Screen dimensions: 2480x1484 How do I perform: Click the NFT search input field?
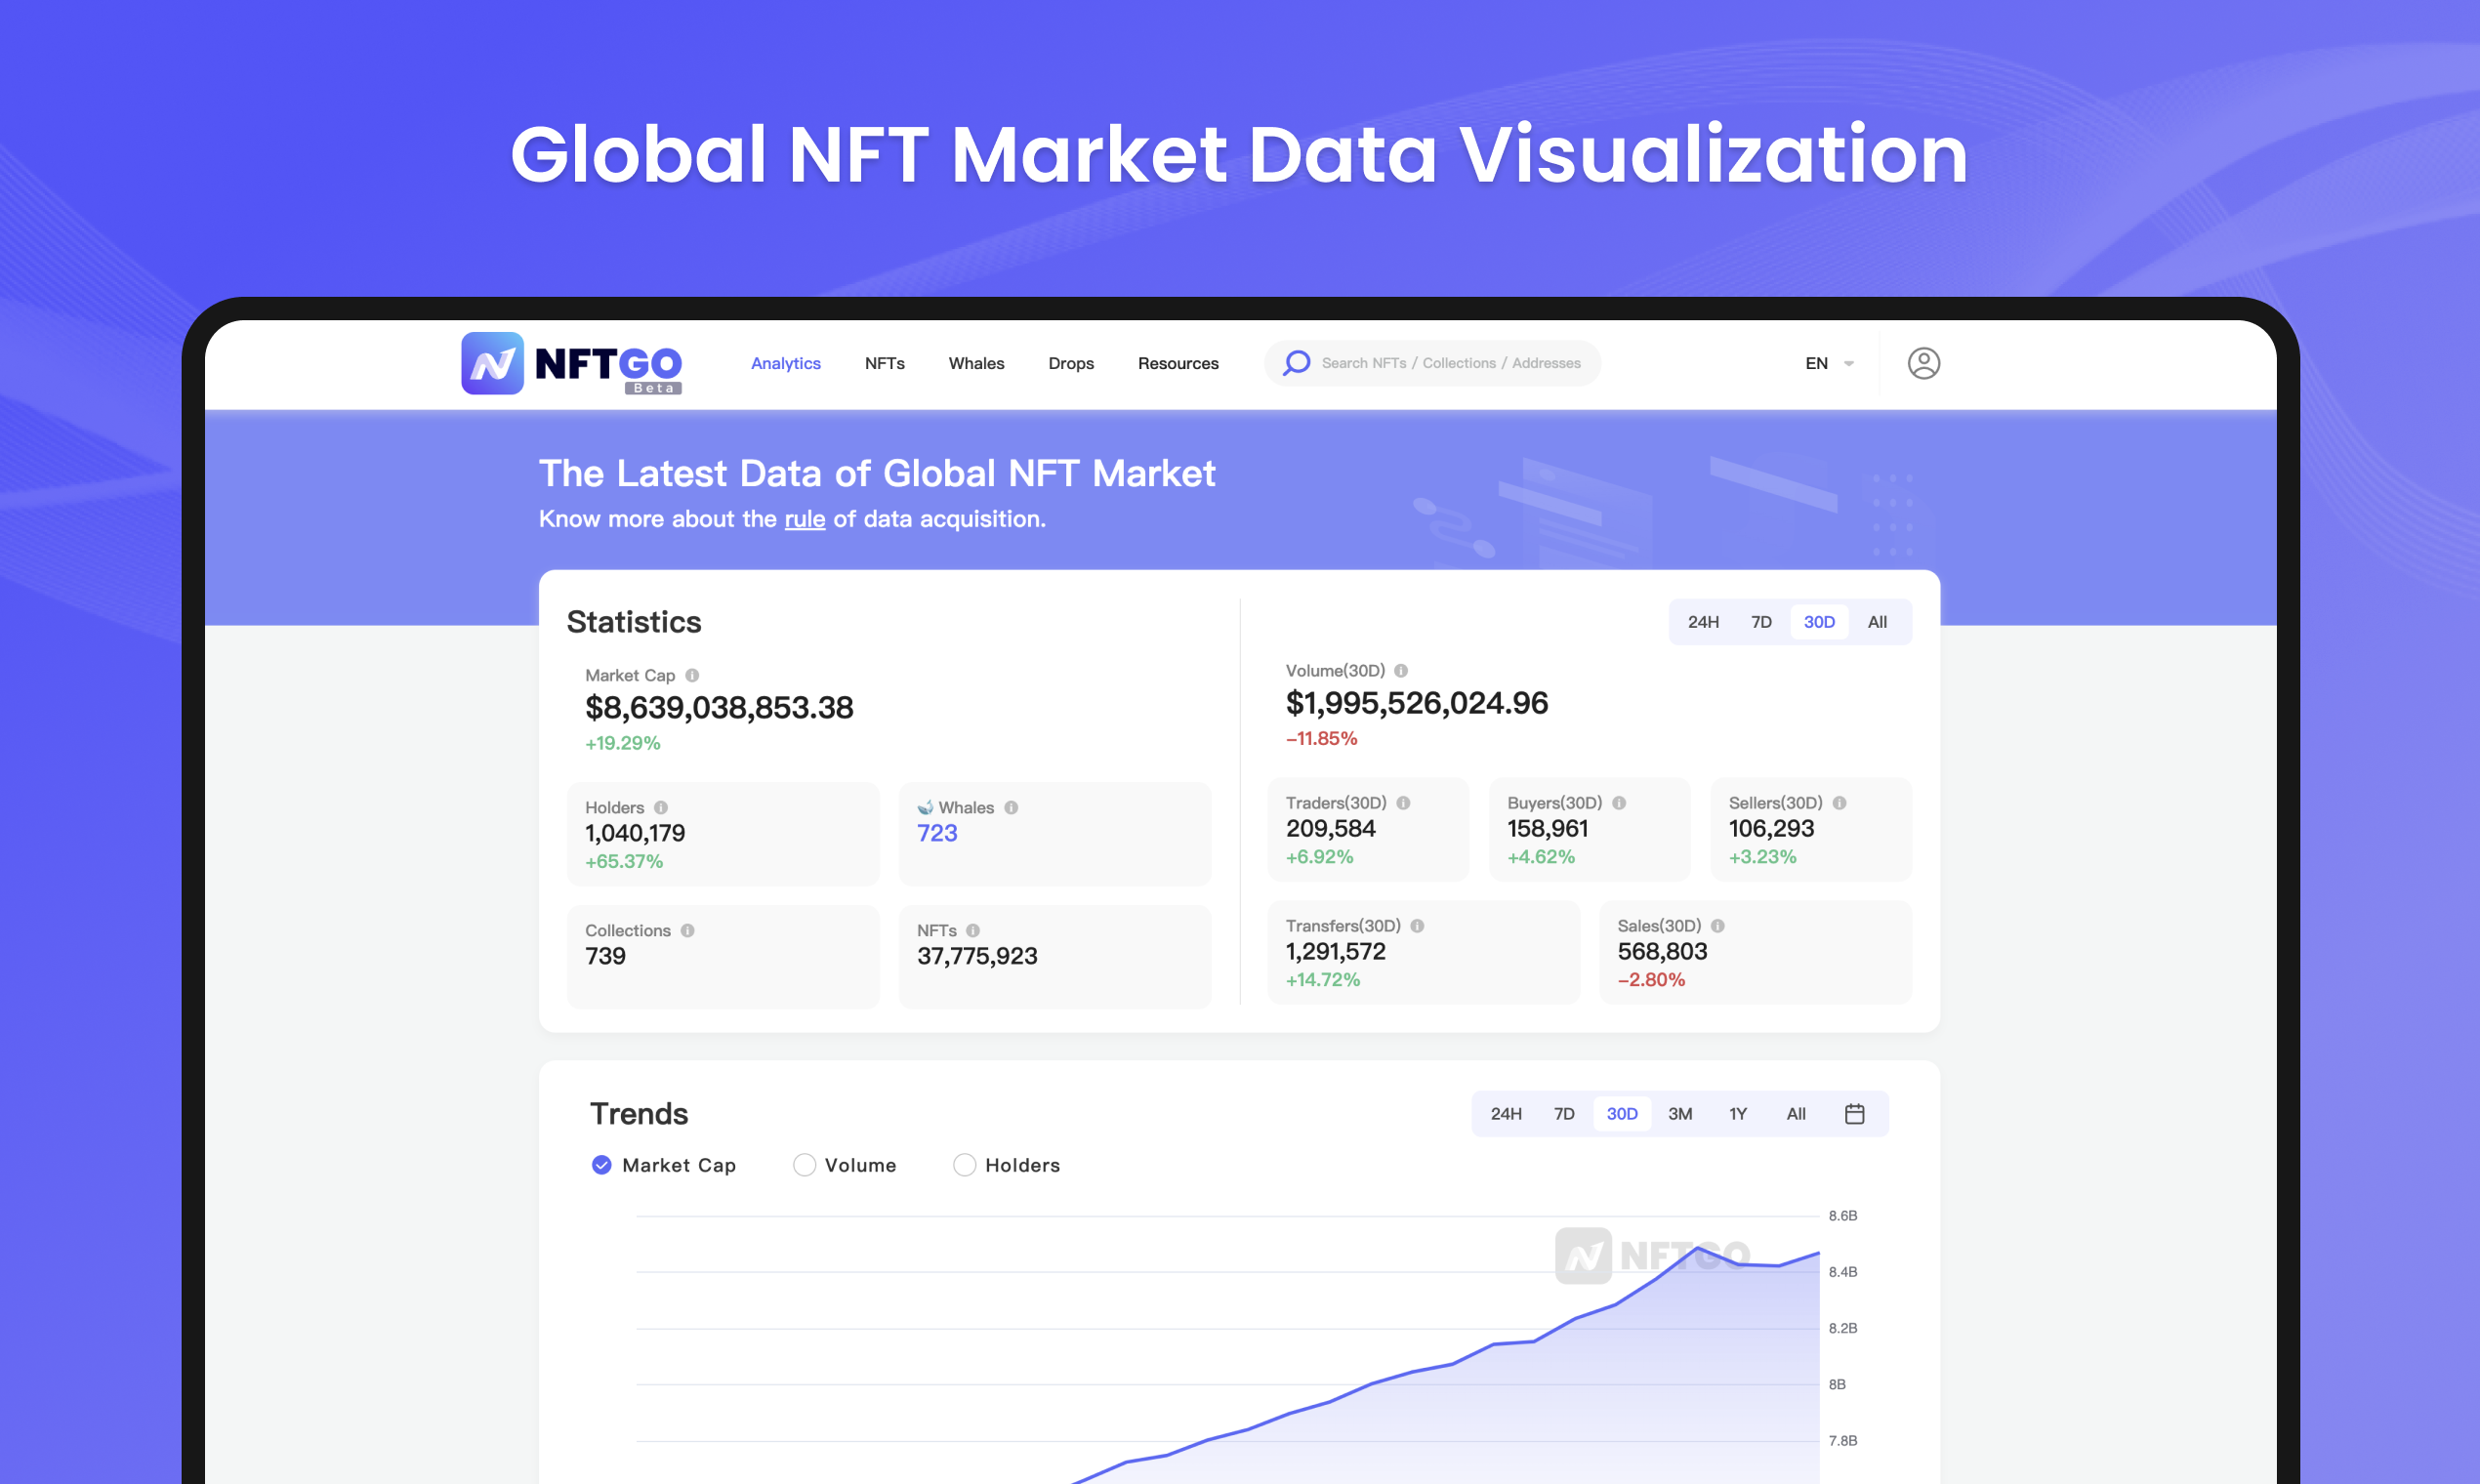(x=1450, y=363)
